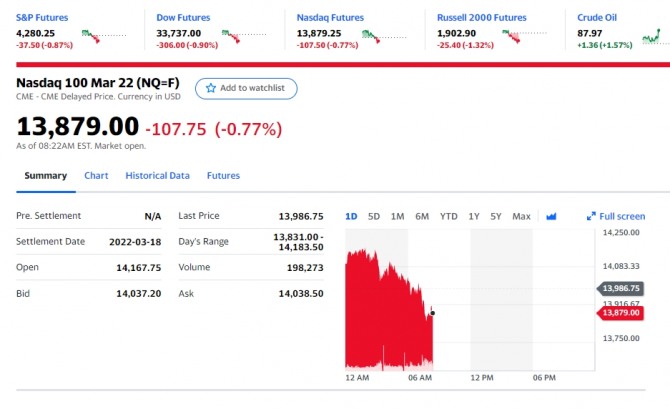Image resolution: width=670 pixels, height=409 pixels.
Task: Click the red 13,879.00 price label on chart axis
Action: [620, 313]
